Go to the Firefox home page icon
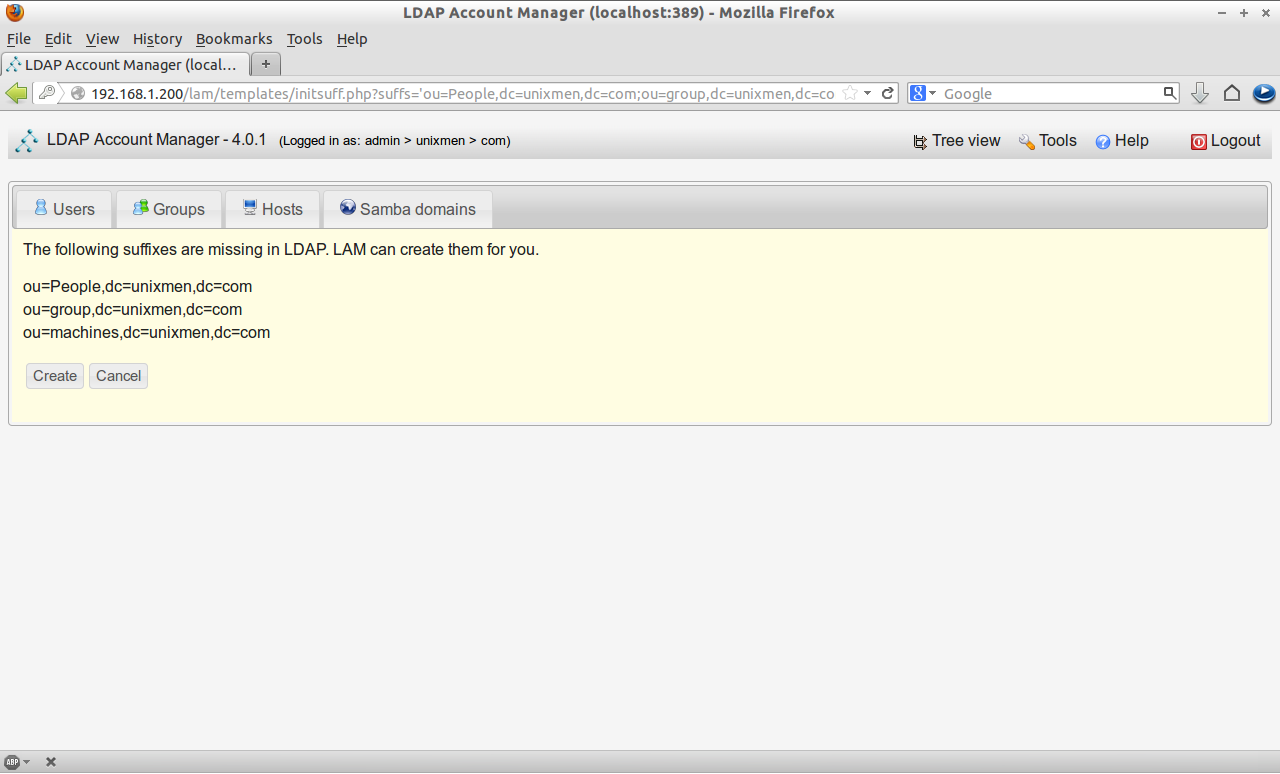 (1232, 93)
